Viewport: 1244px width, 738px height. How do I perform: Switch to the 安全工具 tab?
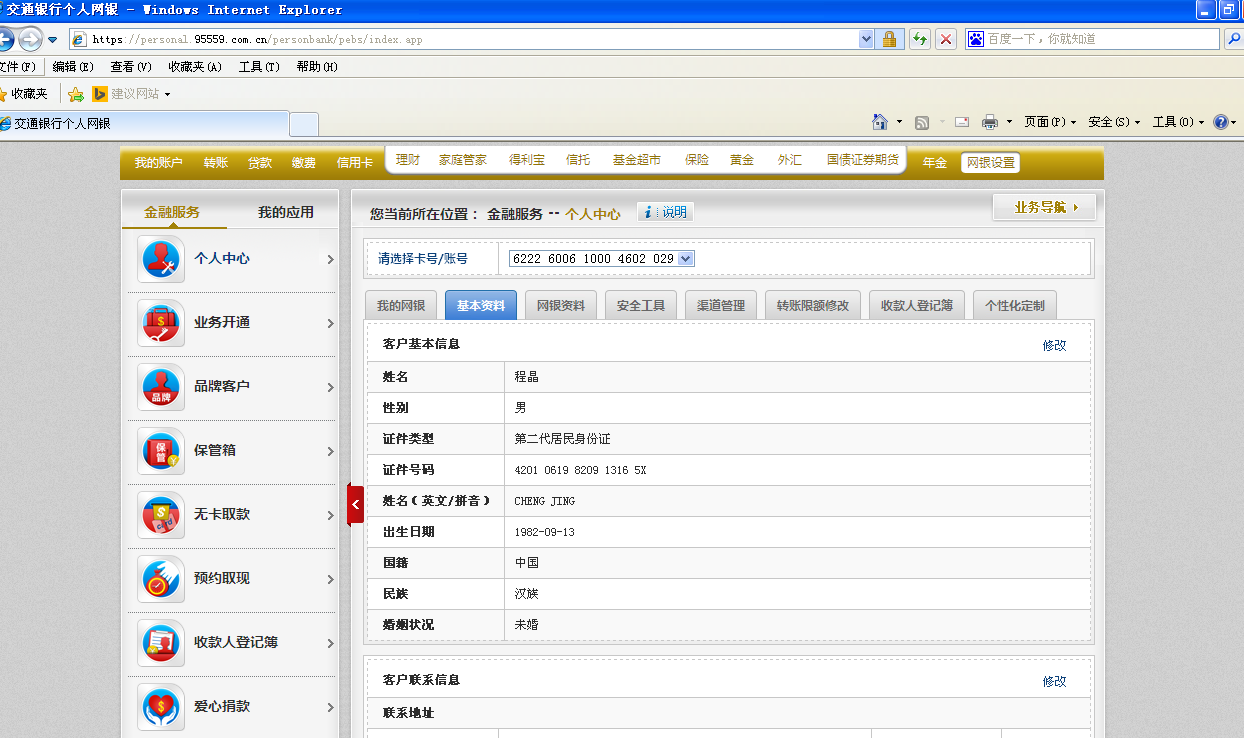[641, 306]
